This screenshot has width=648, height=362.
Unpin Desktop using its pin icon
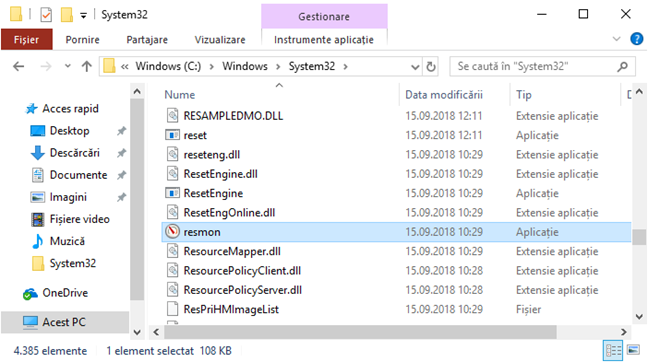pyautogui.click(x=121, y=131)
